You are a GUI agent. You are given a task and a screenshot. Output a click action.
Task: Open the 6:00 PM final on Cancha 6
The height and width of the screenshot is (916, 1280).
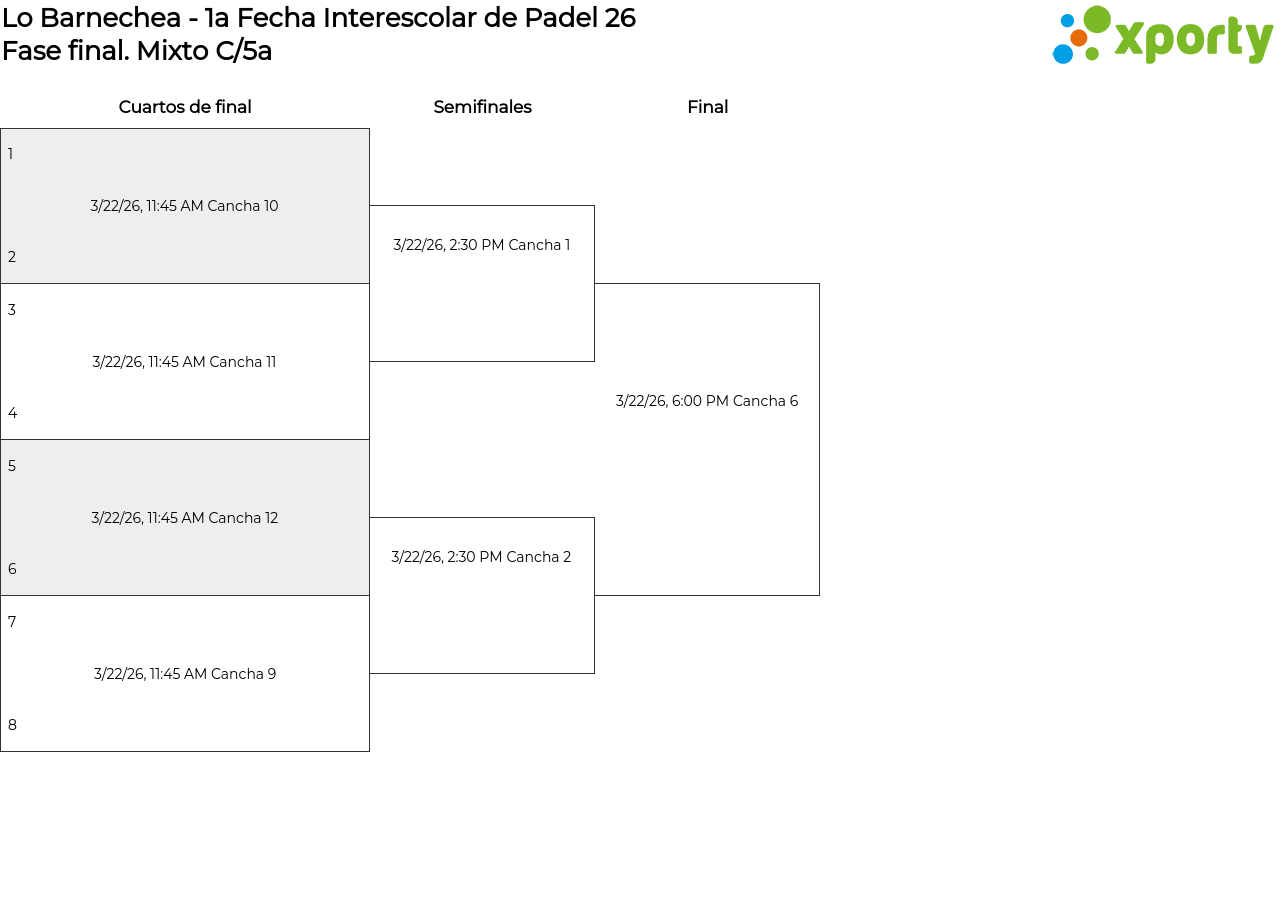tap(707, 401)
